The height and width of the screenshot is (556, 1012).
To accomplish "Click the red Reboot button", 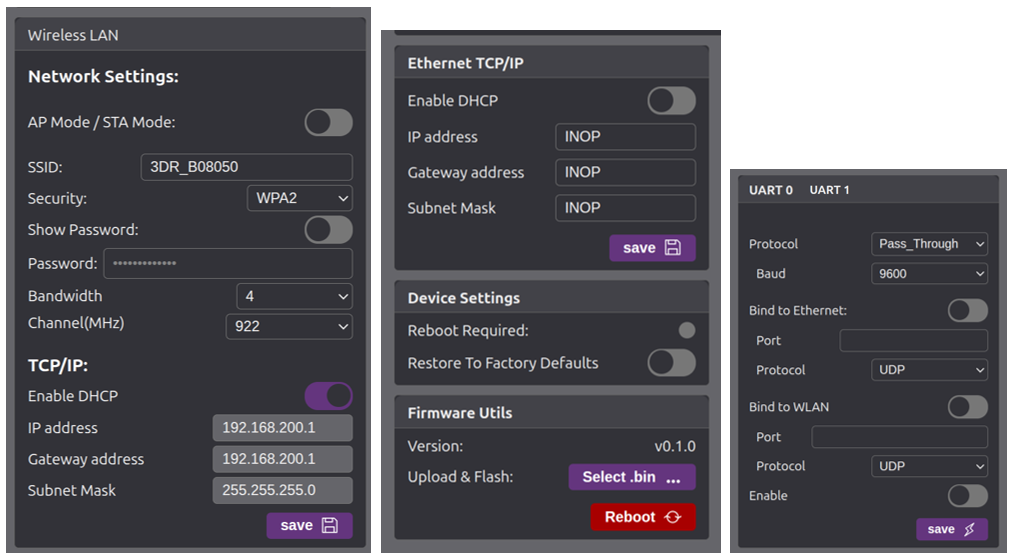I will [642, 517].
